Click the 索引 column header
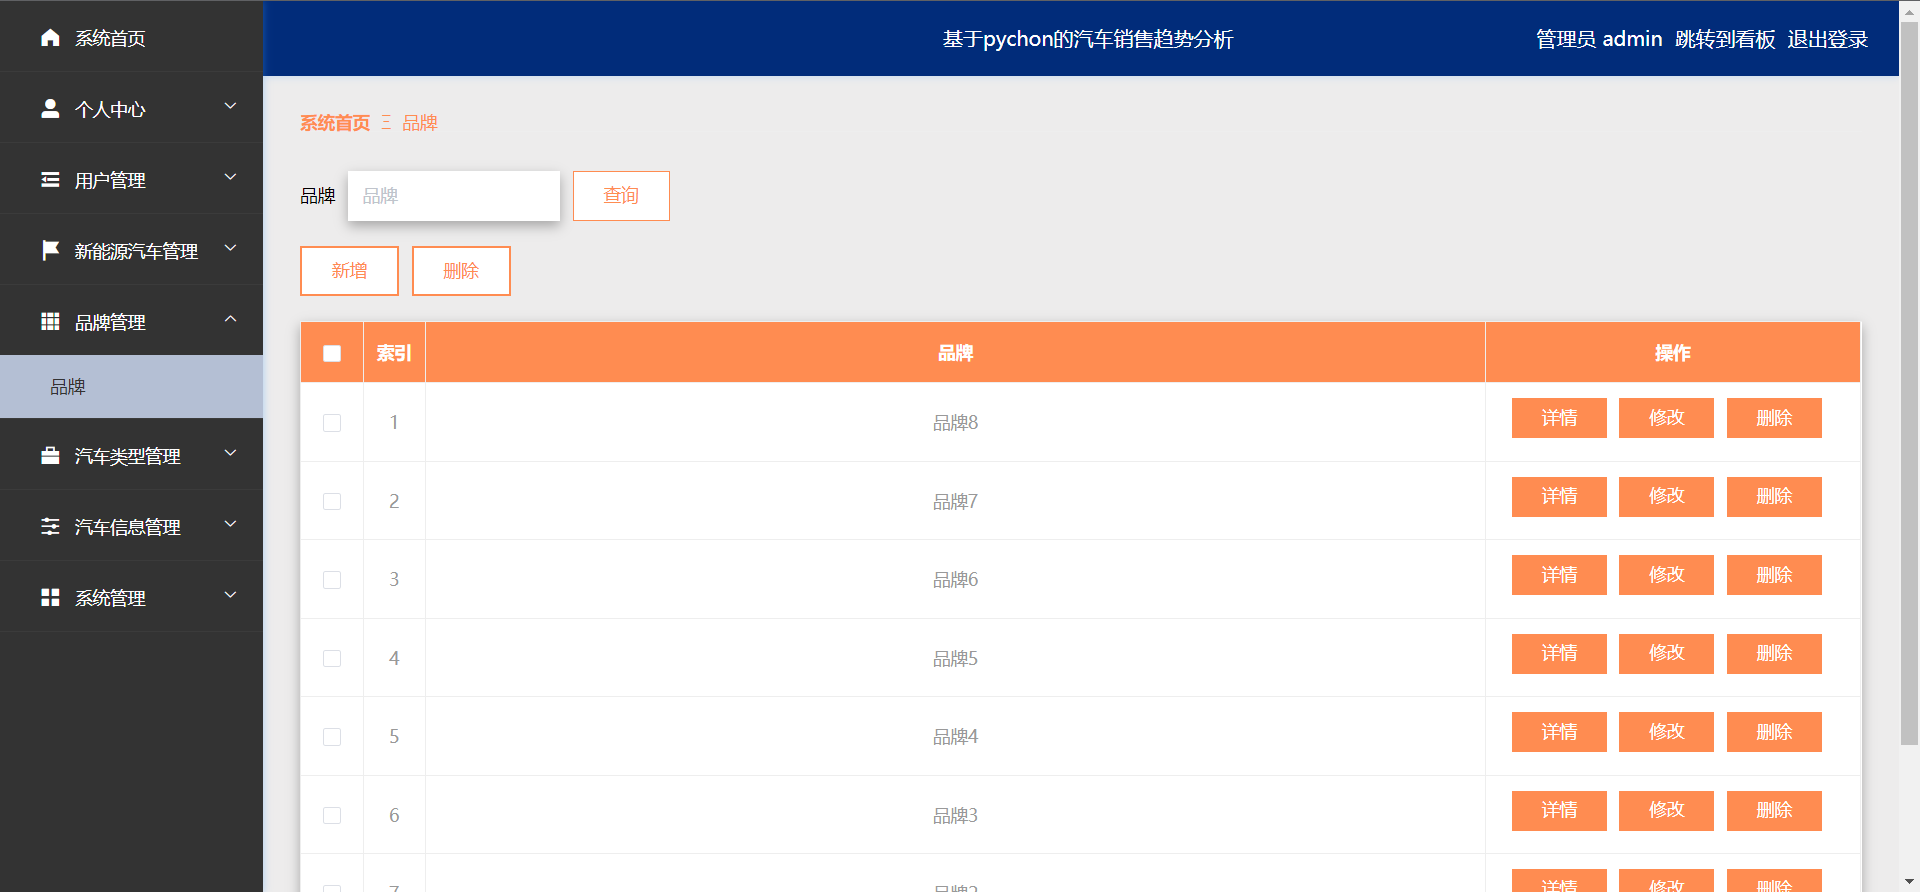The width and height of the screenshot is (1920, 892). pyautogui.click(x=394, y=353)
